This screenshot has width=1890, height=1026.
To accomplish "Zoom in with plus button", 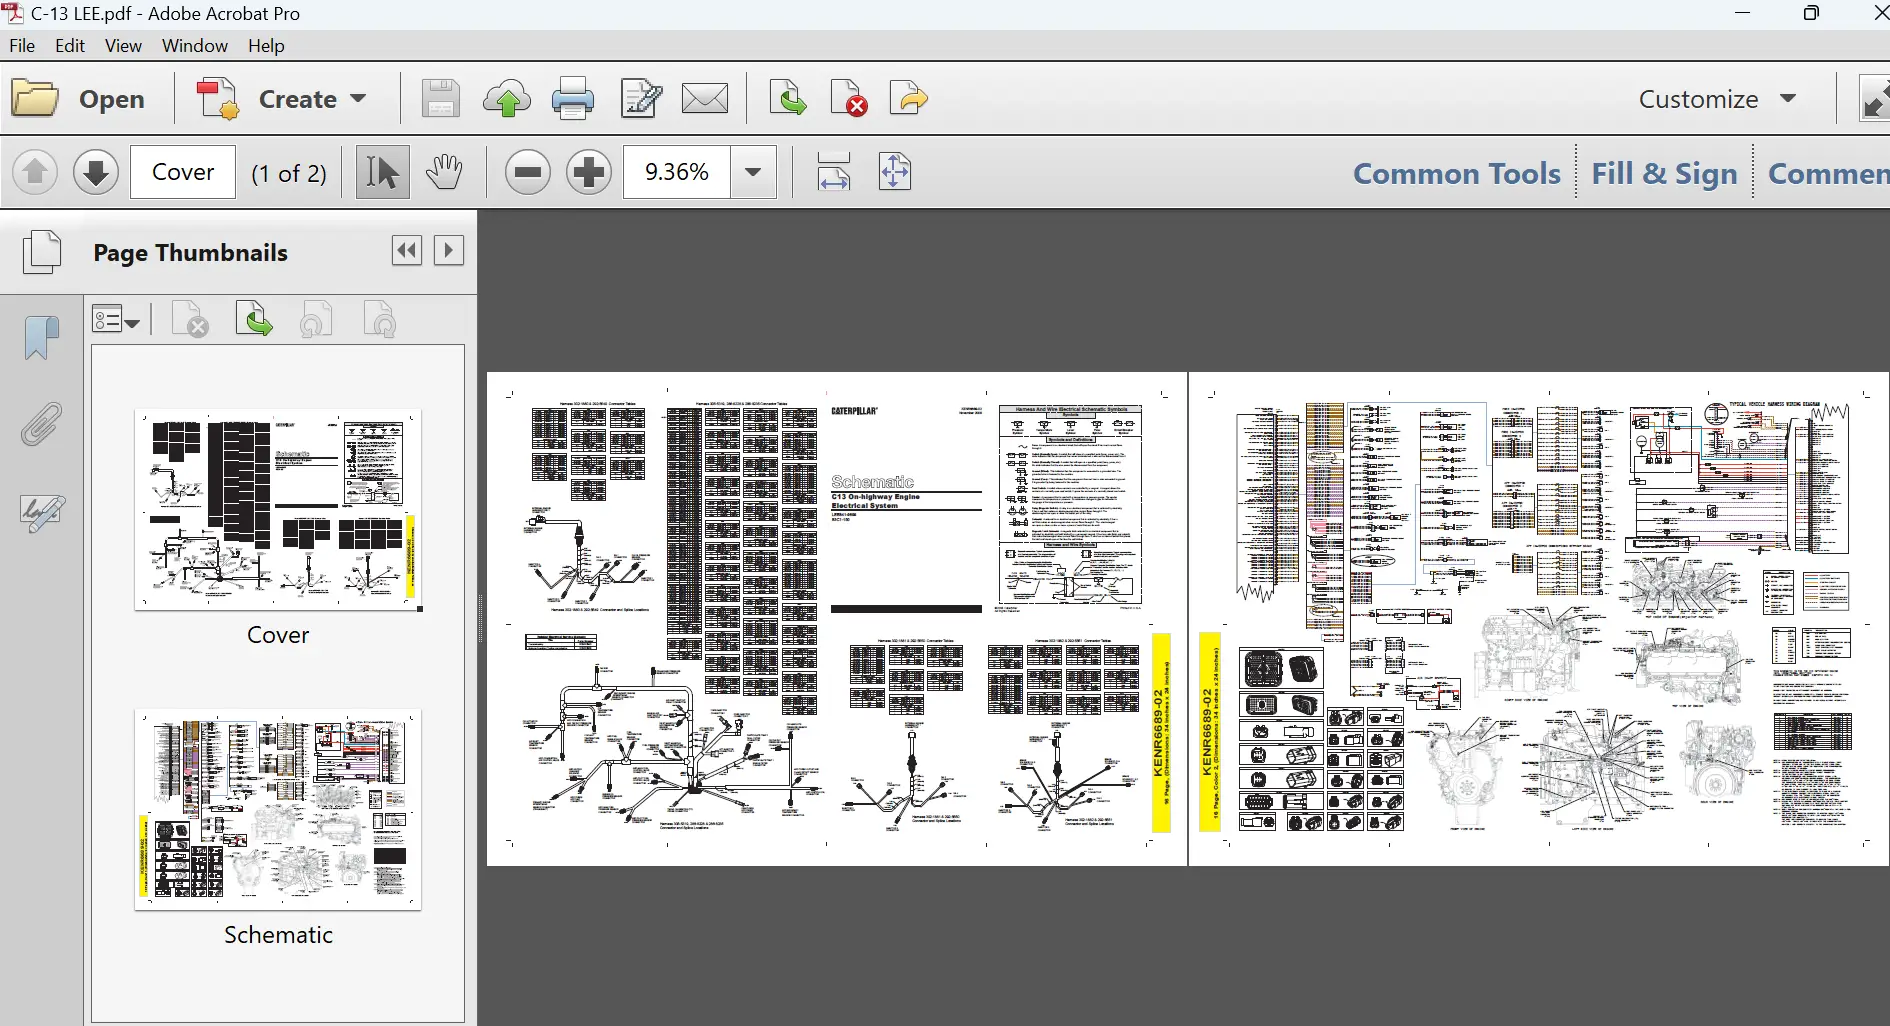I will pos(589,172).
